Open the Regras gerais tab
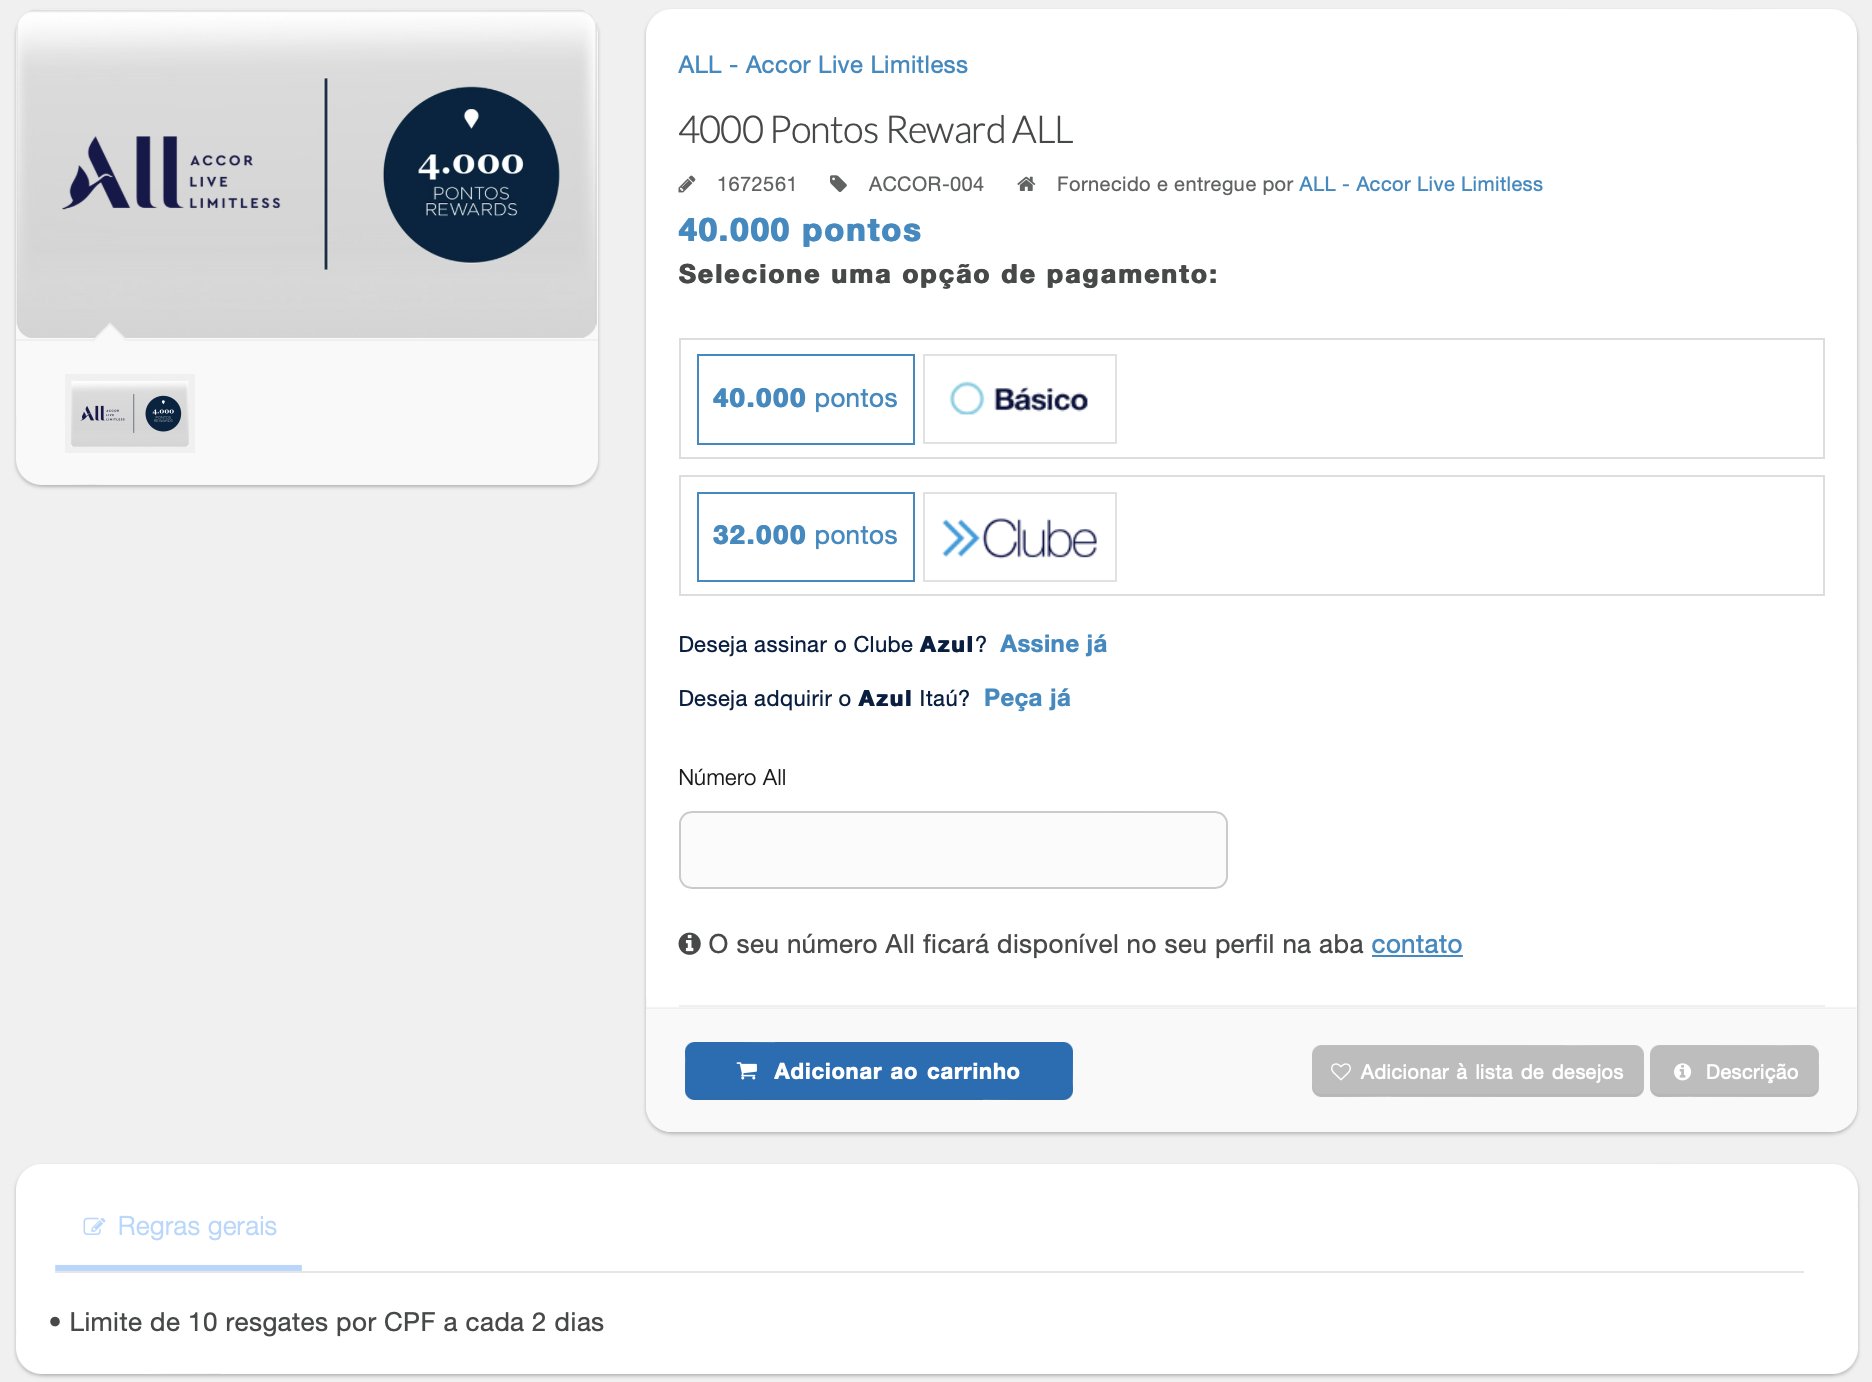The height and width of the screenshot is (1382, 1872). [x=196, y=1226]
